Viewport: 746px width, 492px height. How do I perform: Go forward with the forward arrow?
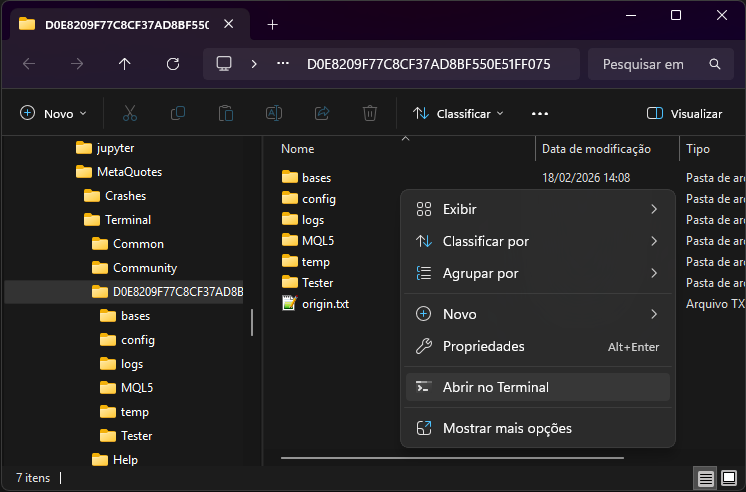(77, 64)
